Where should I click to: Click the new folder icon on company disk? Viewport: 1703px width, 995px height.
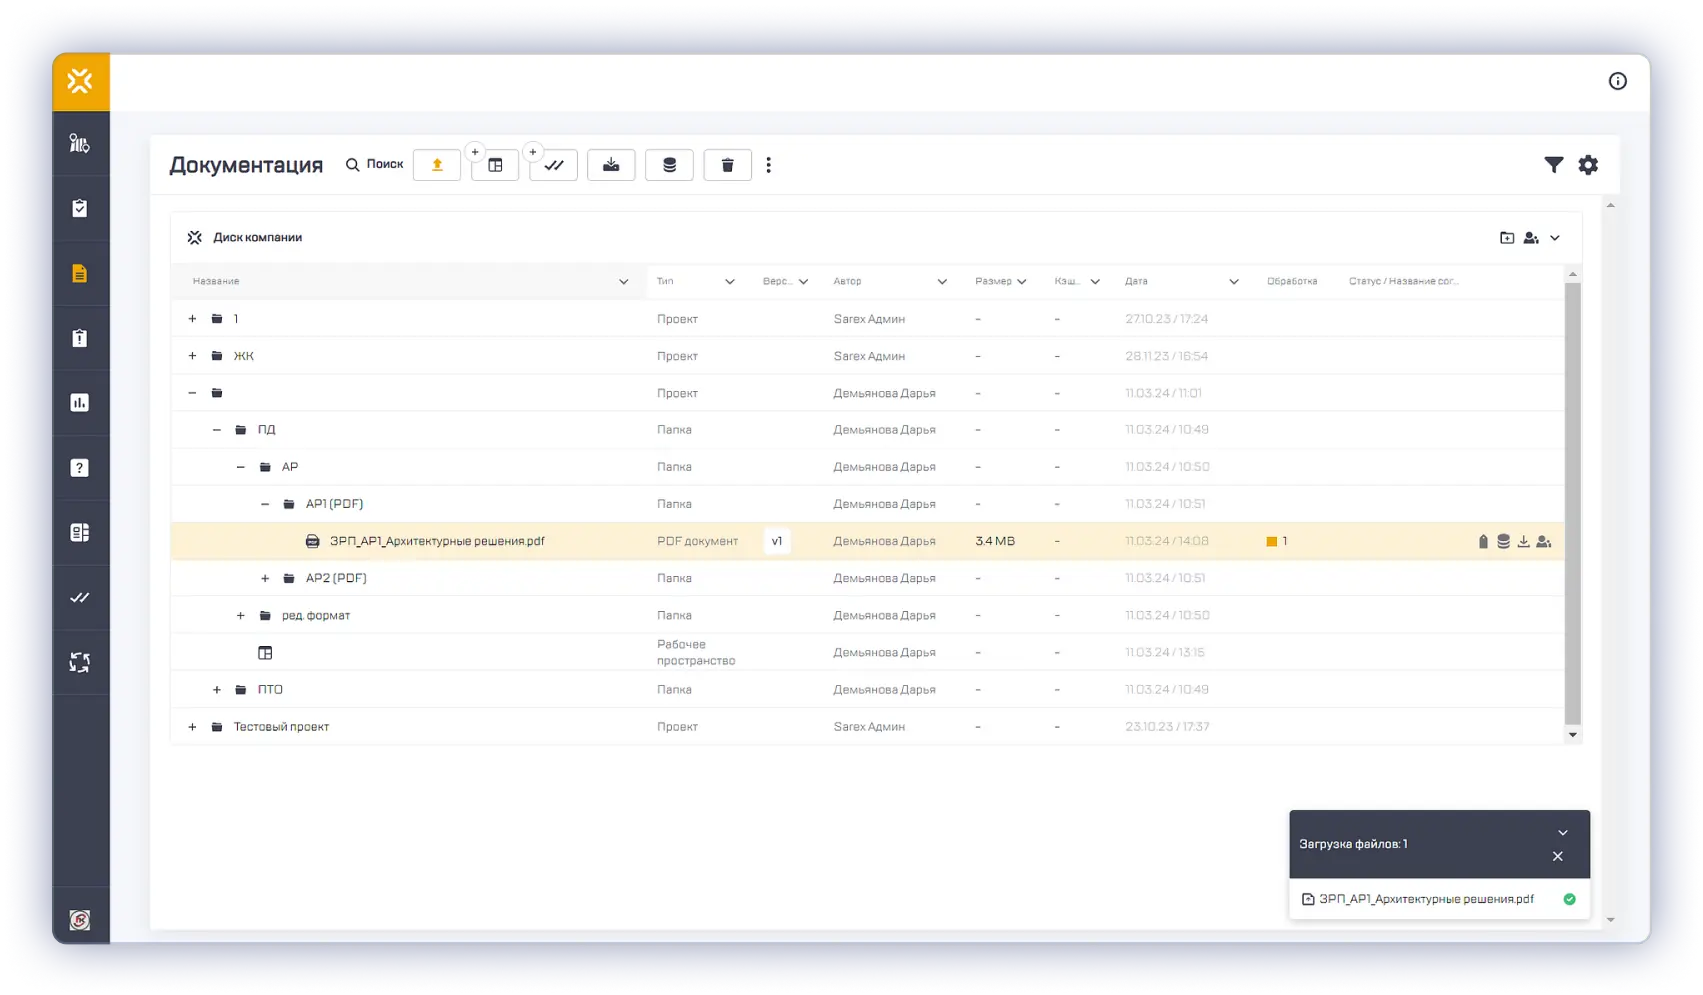tap(1507, 238)
